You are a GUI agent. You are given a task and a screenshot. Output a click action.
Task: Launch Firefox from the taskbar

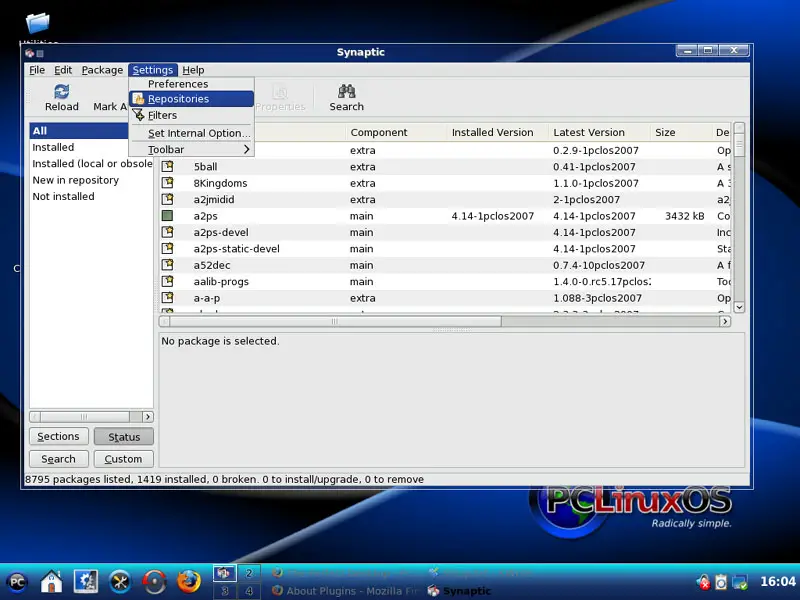tap(188, 582)
